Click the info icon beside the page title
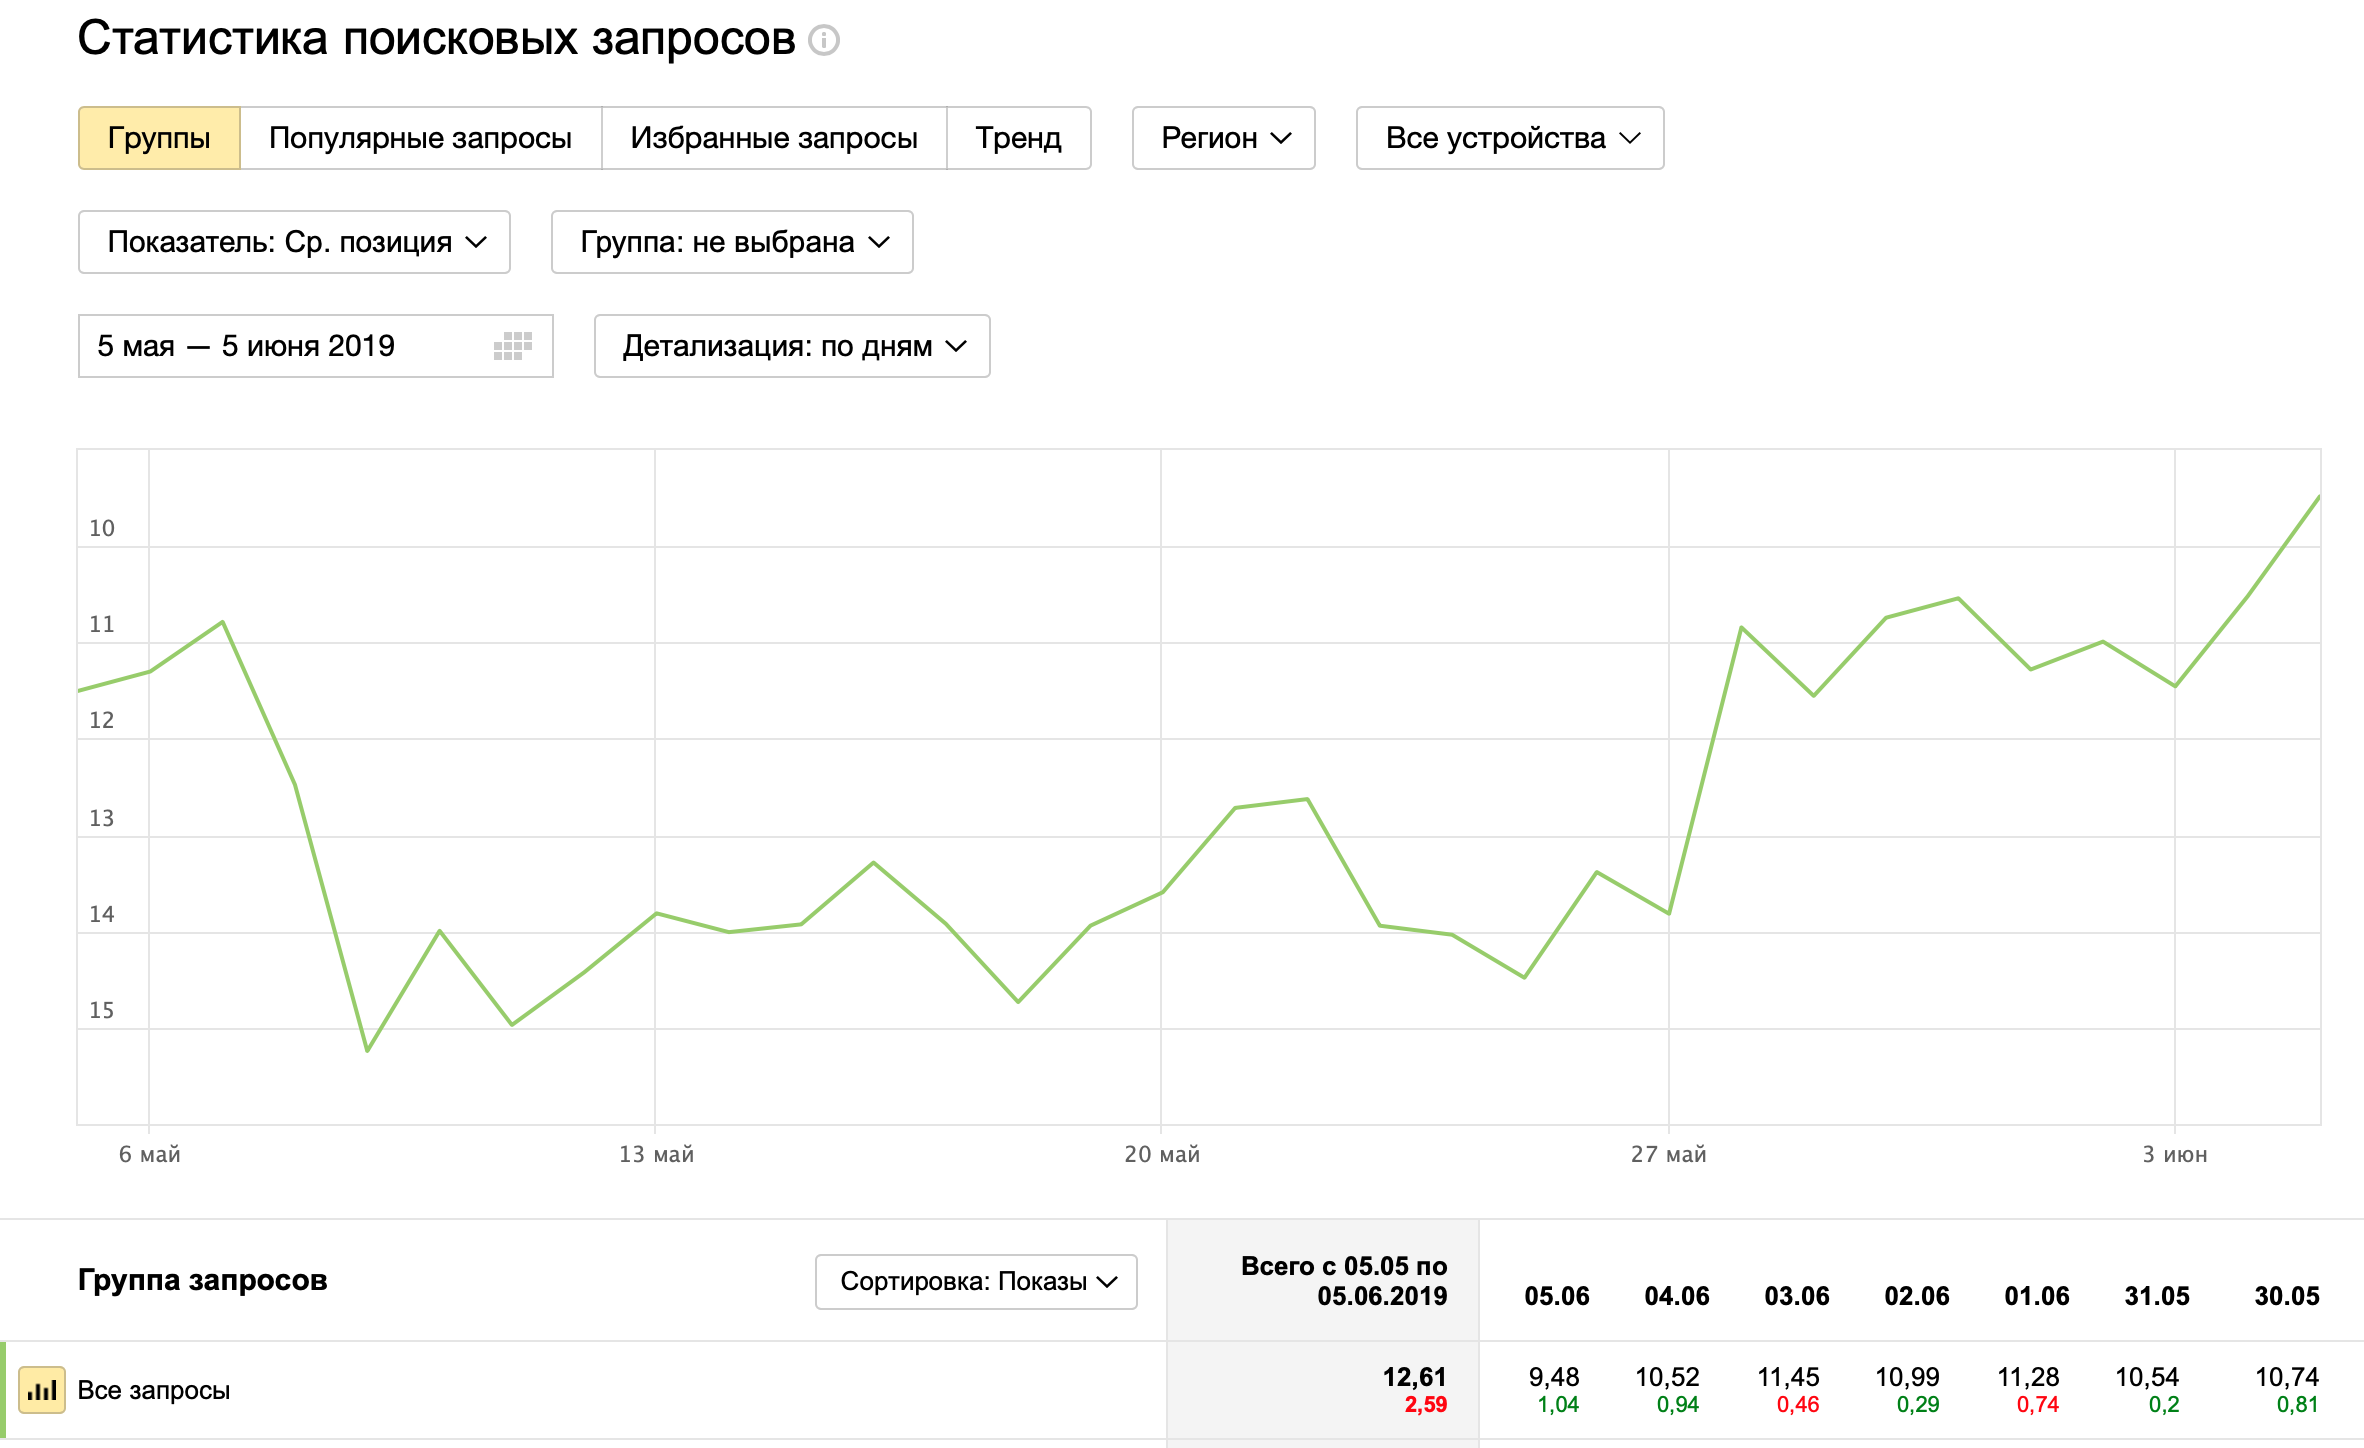 tap(823, 41)
